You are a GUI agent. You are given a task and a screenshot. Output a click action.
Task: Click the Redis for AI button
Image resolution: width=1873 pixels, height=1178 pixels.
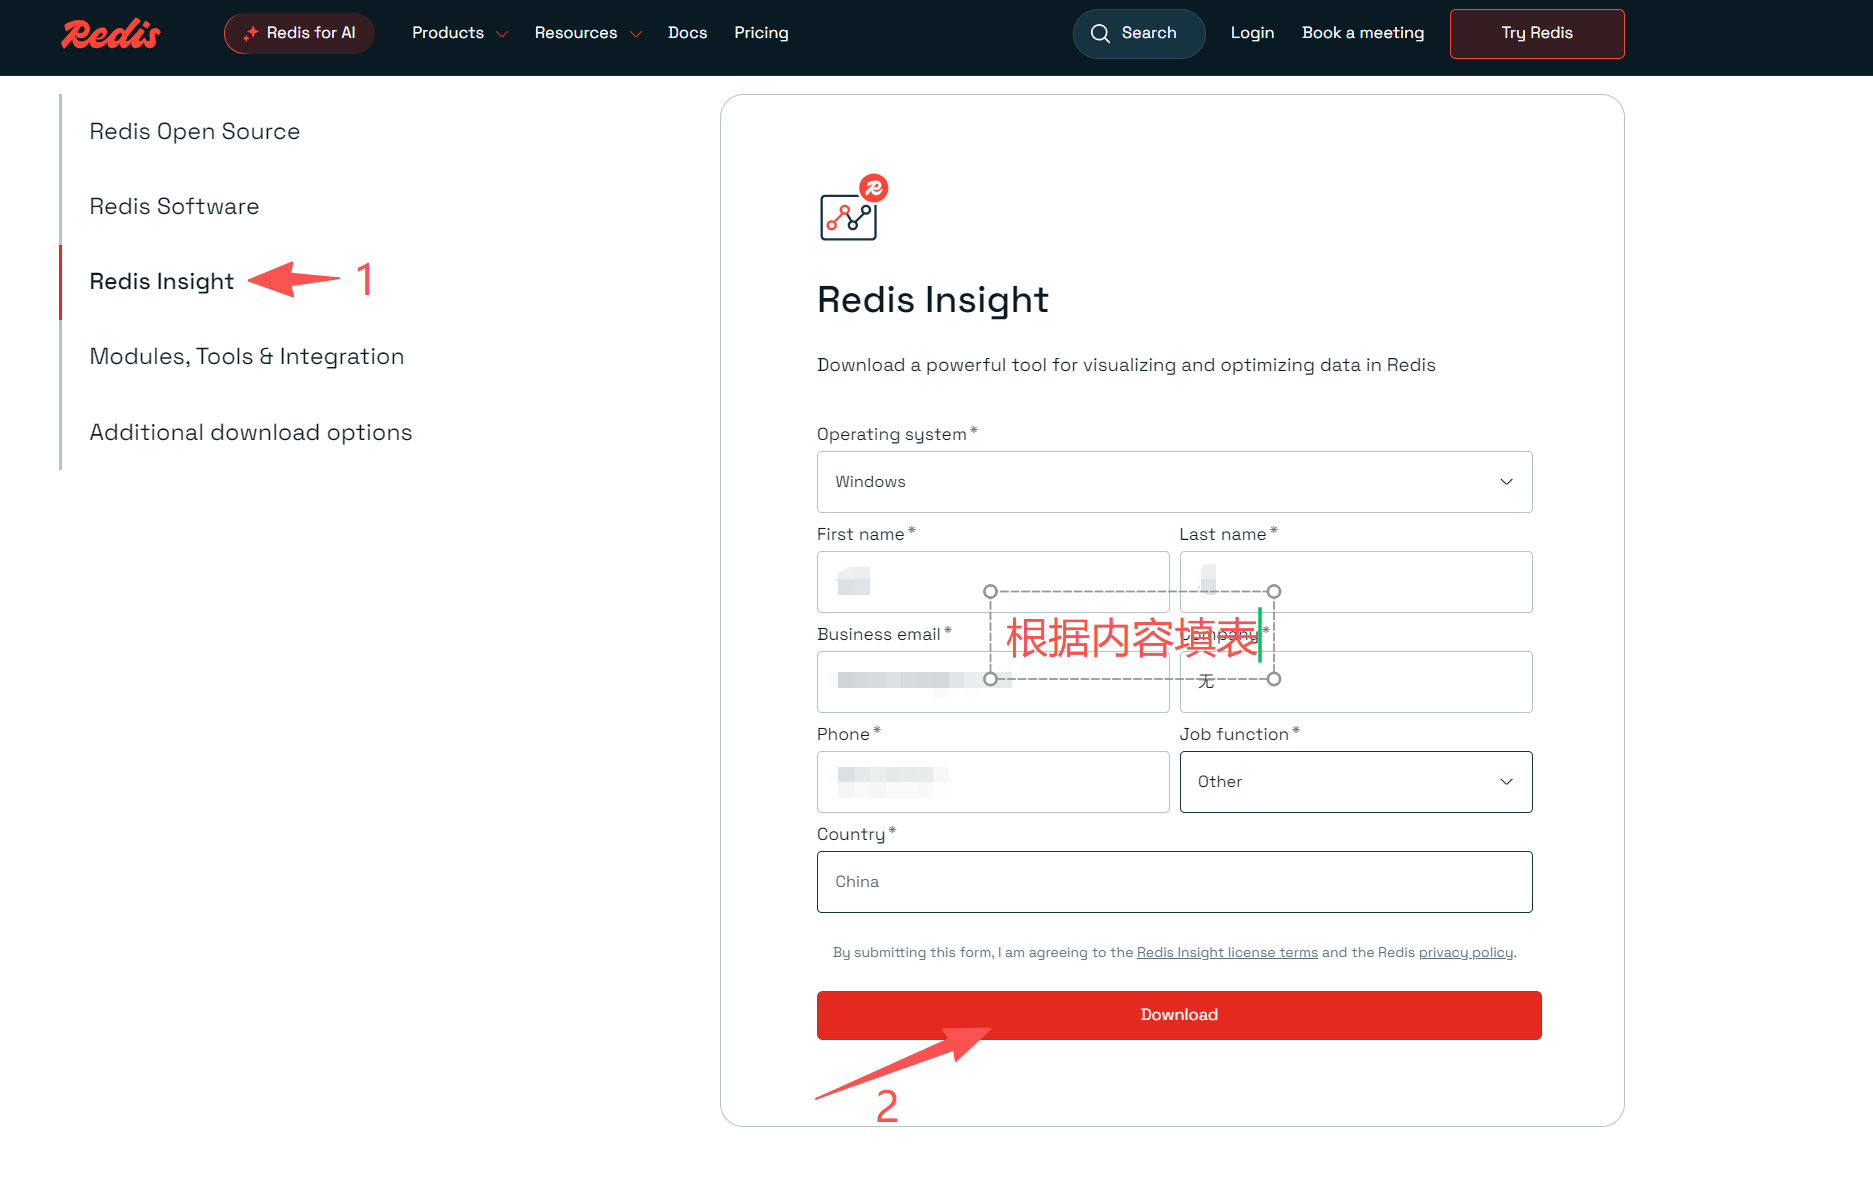[x=299, y=33]
